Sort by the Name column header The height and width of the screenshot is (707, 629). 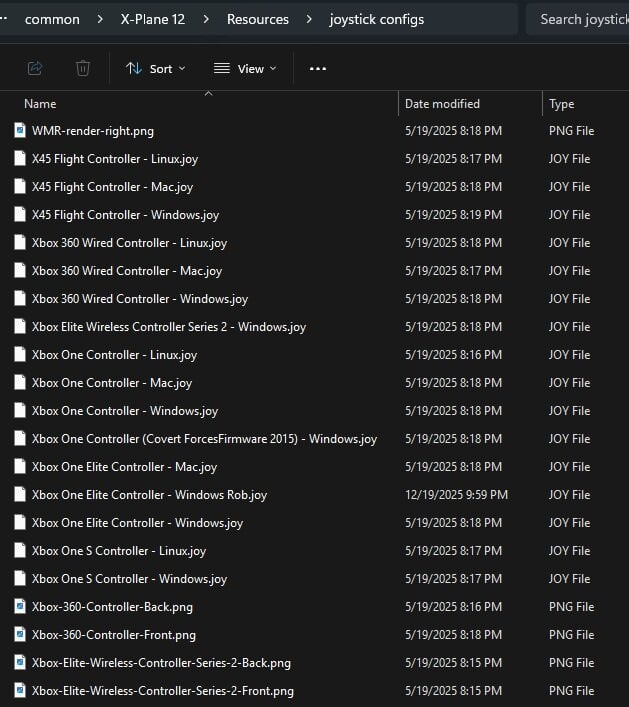point(40,104)
